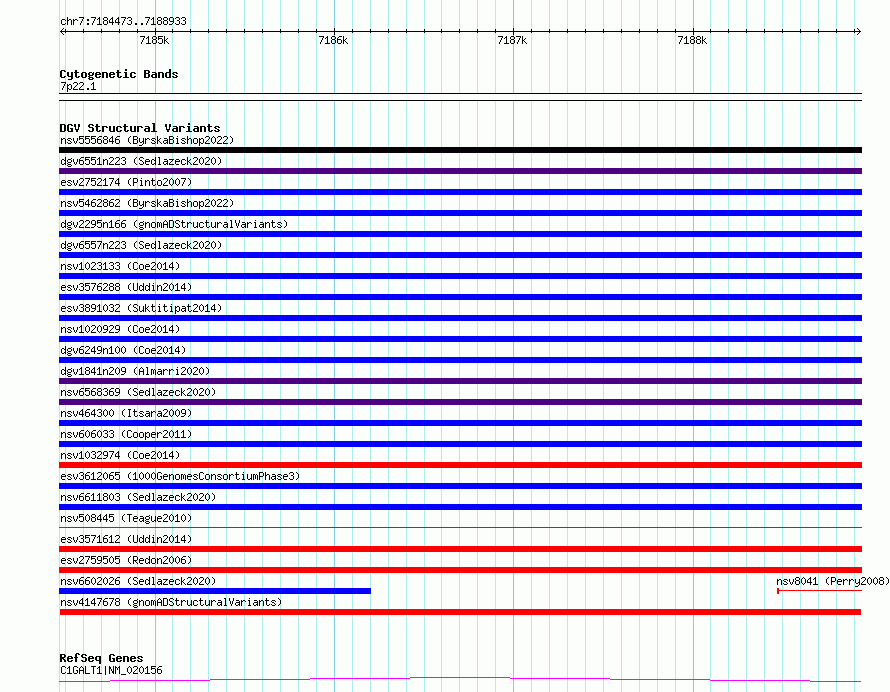This screenshot has width=890, height=692.
Task: Select the dgv1841n209 (Almarri2020) label
Action: [135, 371]
